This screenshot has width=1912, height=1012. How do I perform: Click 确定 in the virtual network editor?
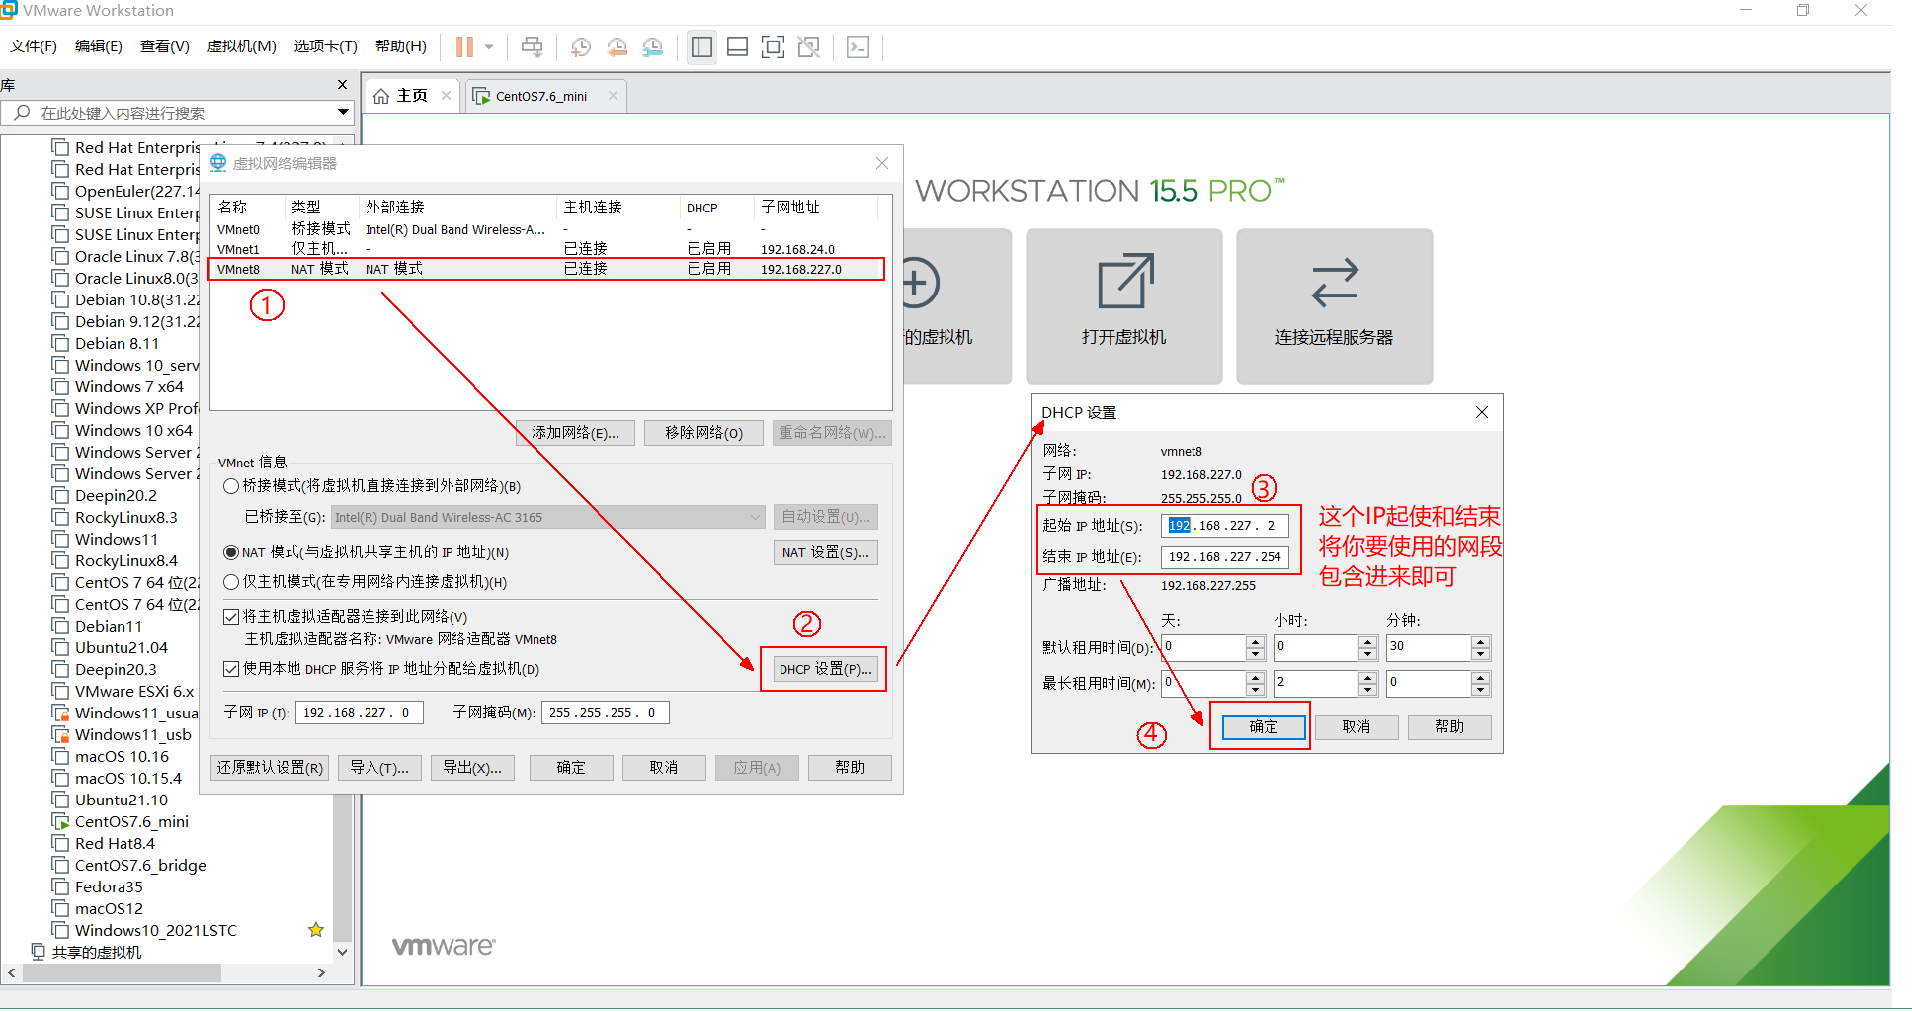(x=571, y=768)
